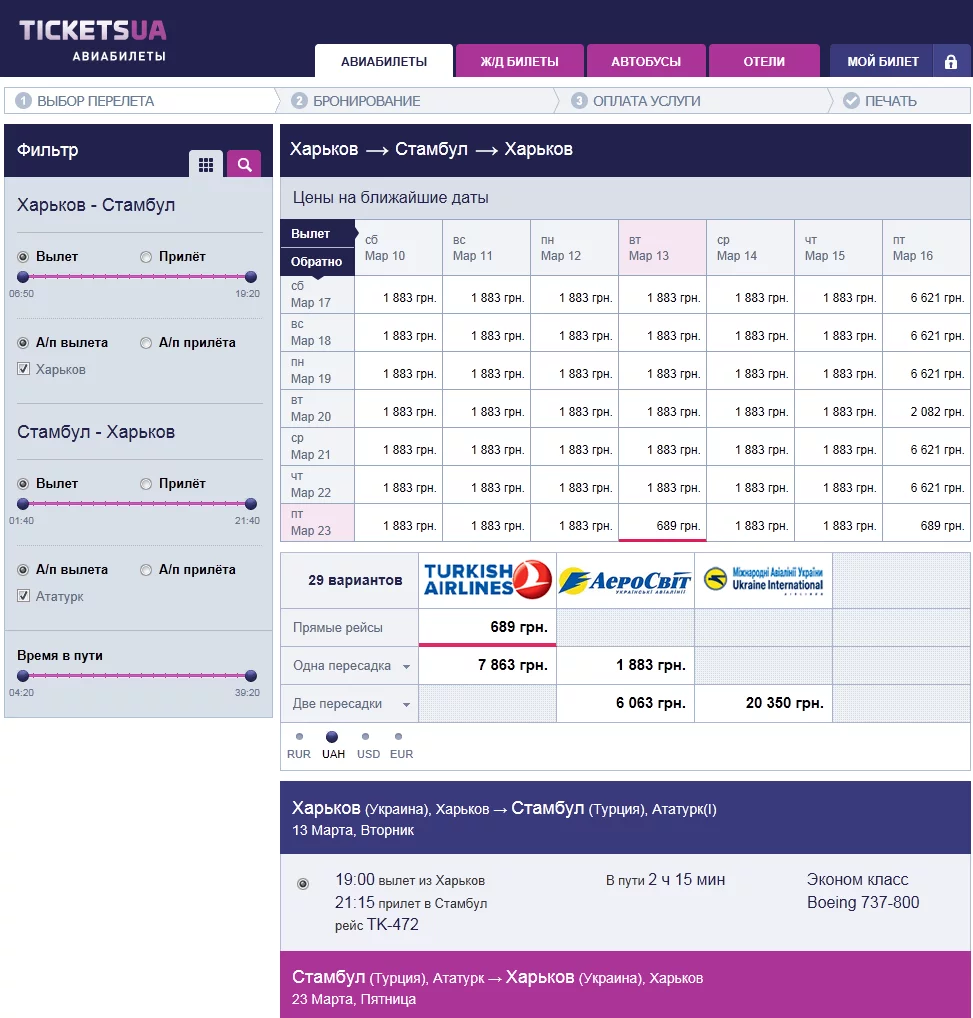Uncheck the Харьков airport checkbox
The width and height of the screenshot is (973, 1018).
[x=23, y=369]
